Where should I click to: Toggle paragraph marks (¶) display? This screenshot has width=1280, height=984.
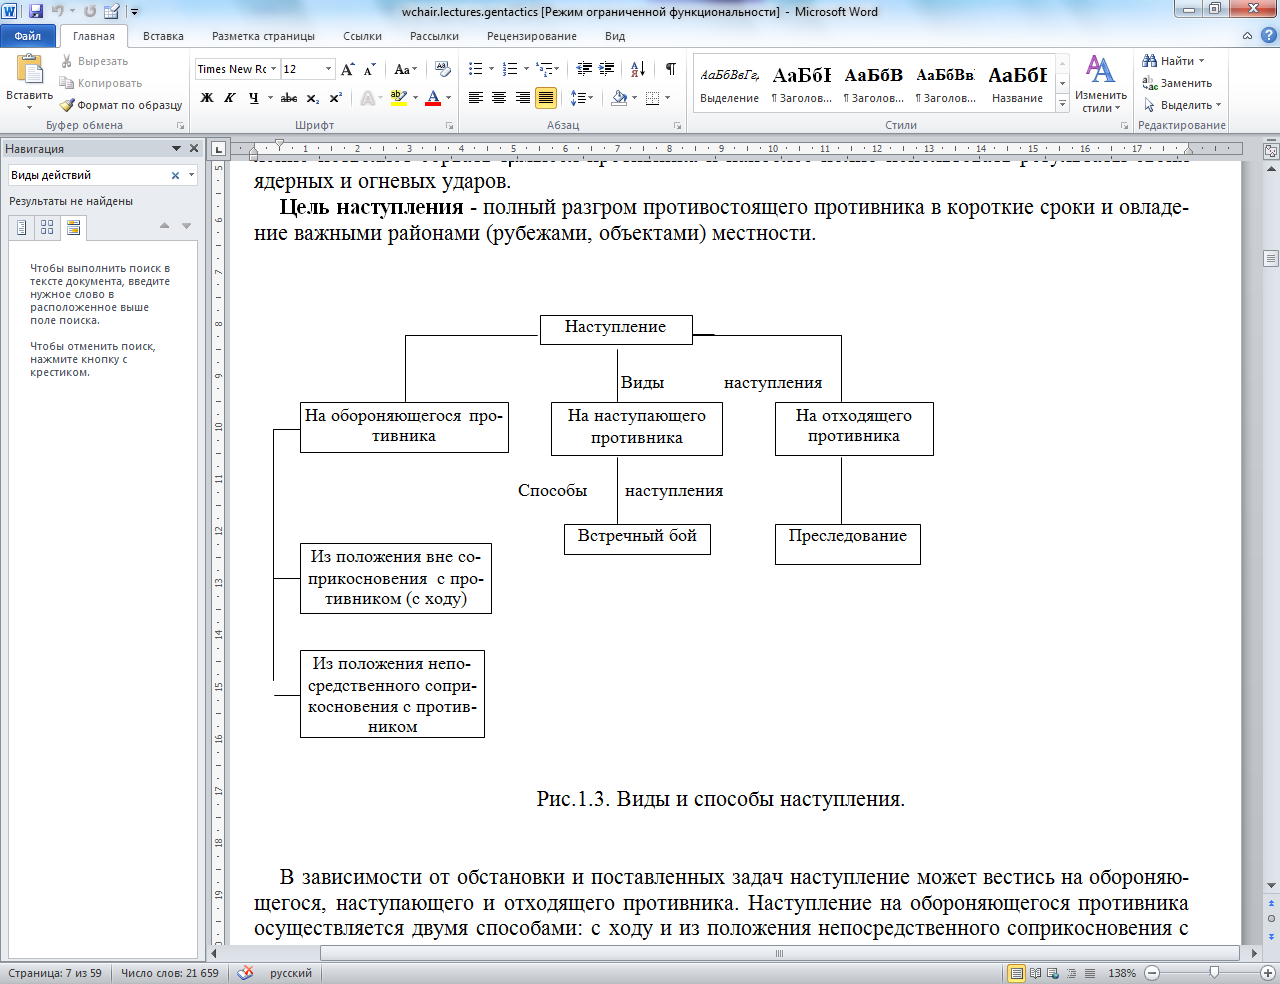tap(670, 69)
